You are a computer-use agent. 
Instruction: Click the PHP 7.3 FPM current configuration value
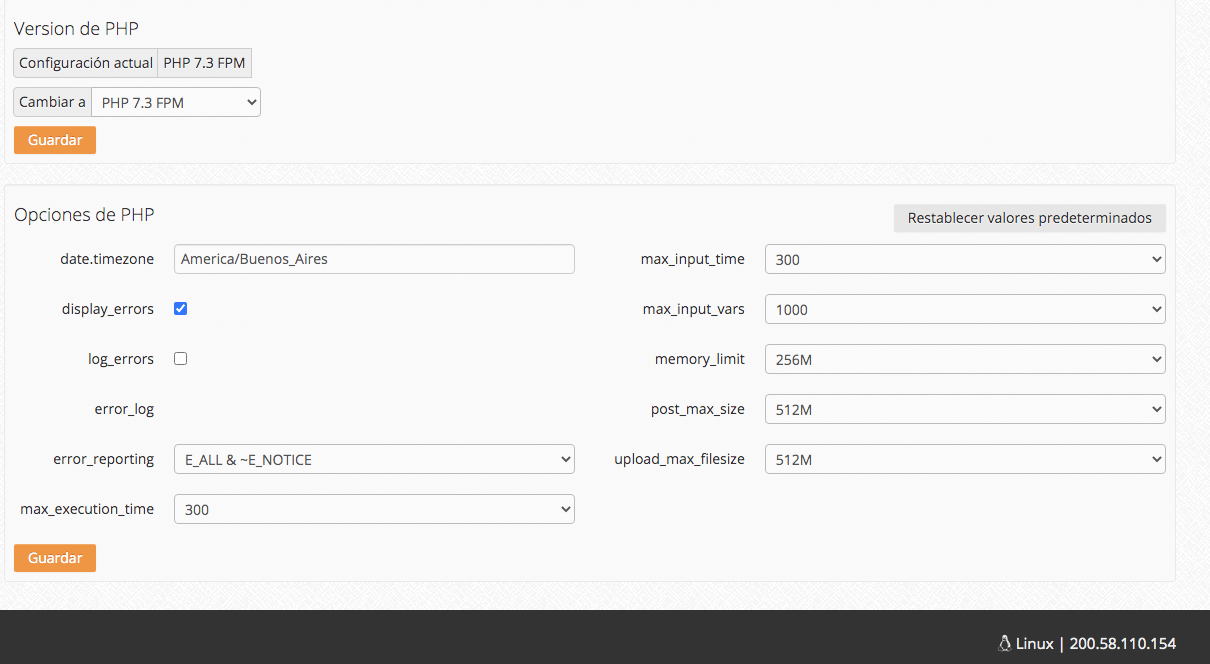click(204, 63)
